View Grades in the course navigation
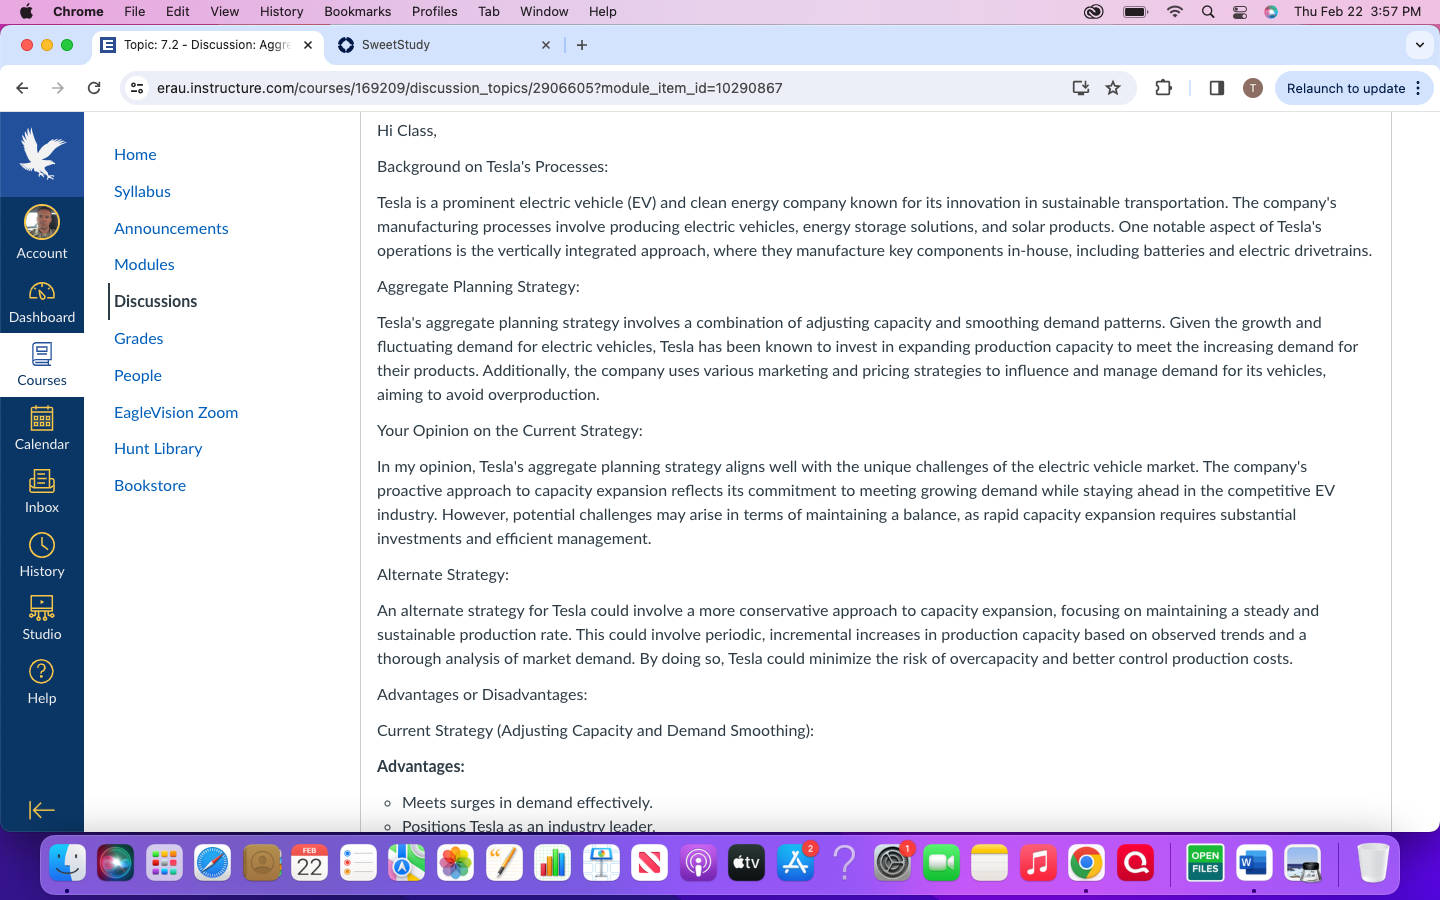This screenshot has height=900, width=1440. click(138, 338)
